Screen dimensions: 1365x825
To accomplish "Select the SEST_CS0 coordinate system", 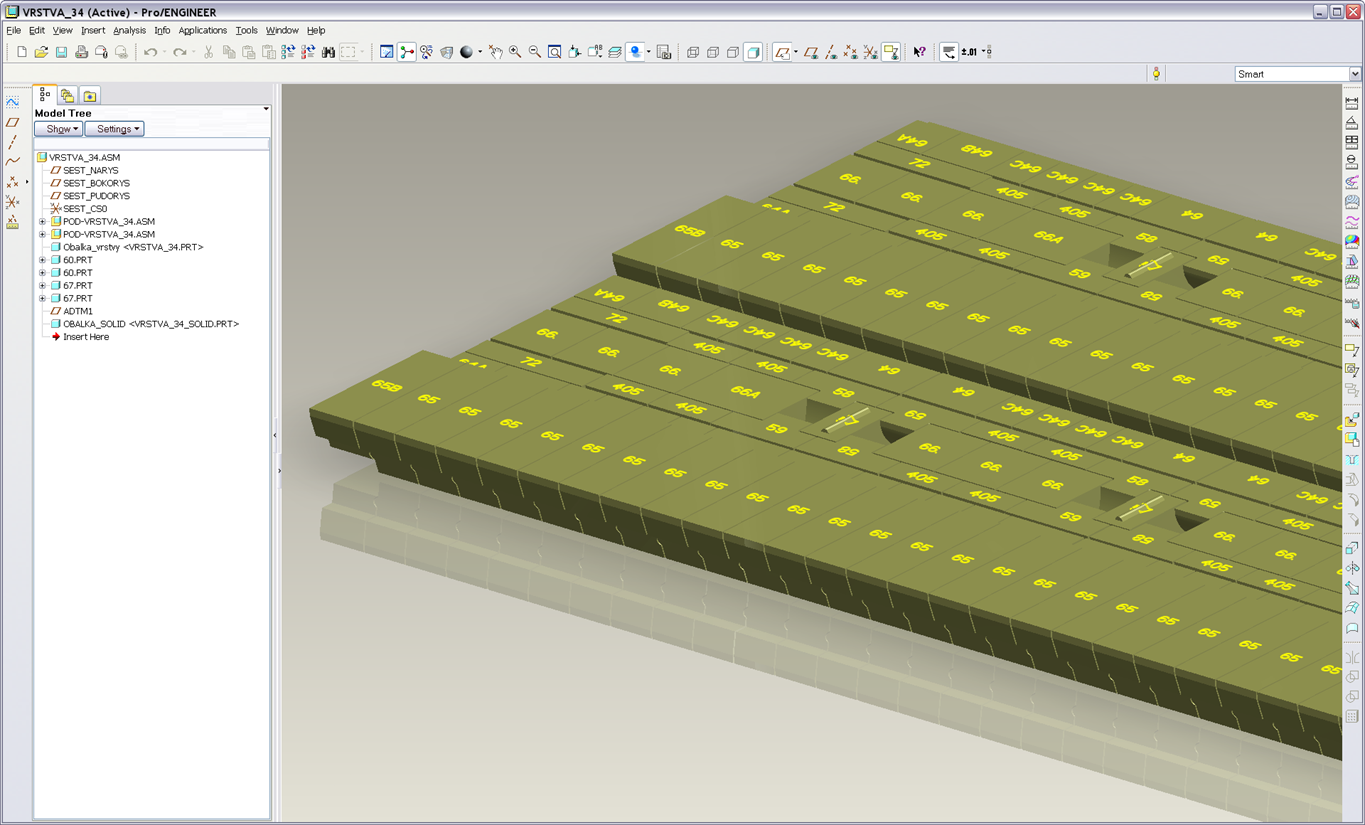I will pos(85,209).
